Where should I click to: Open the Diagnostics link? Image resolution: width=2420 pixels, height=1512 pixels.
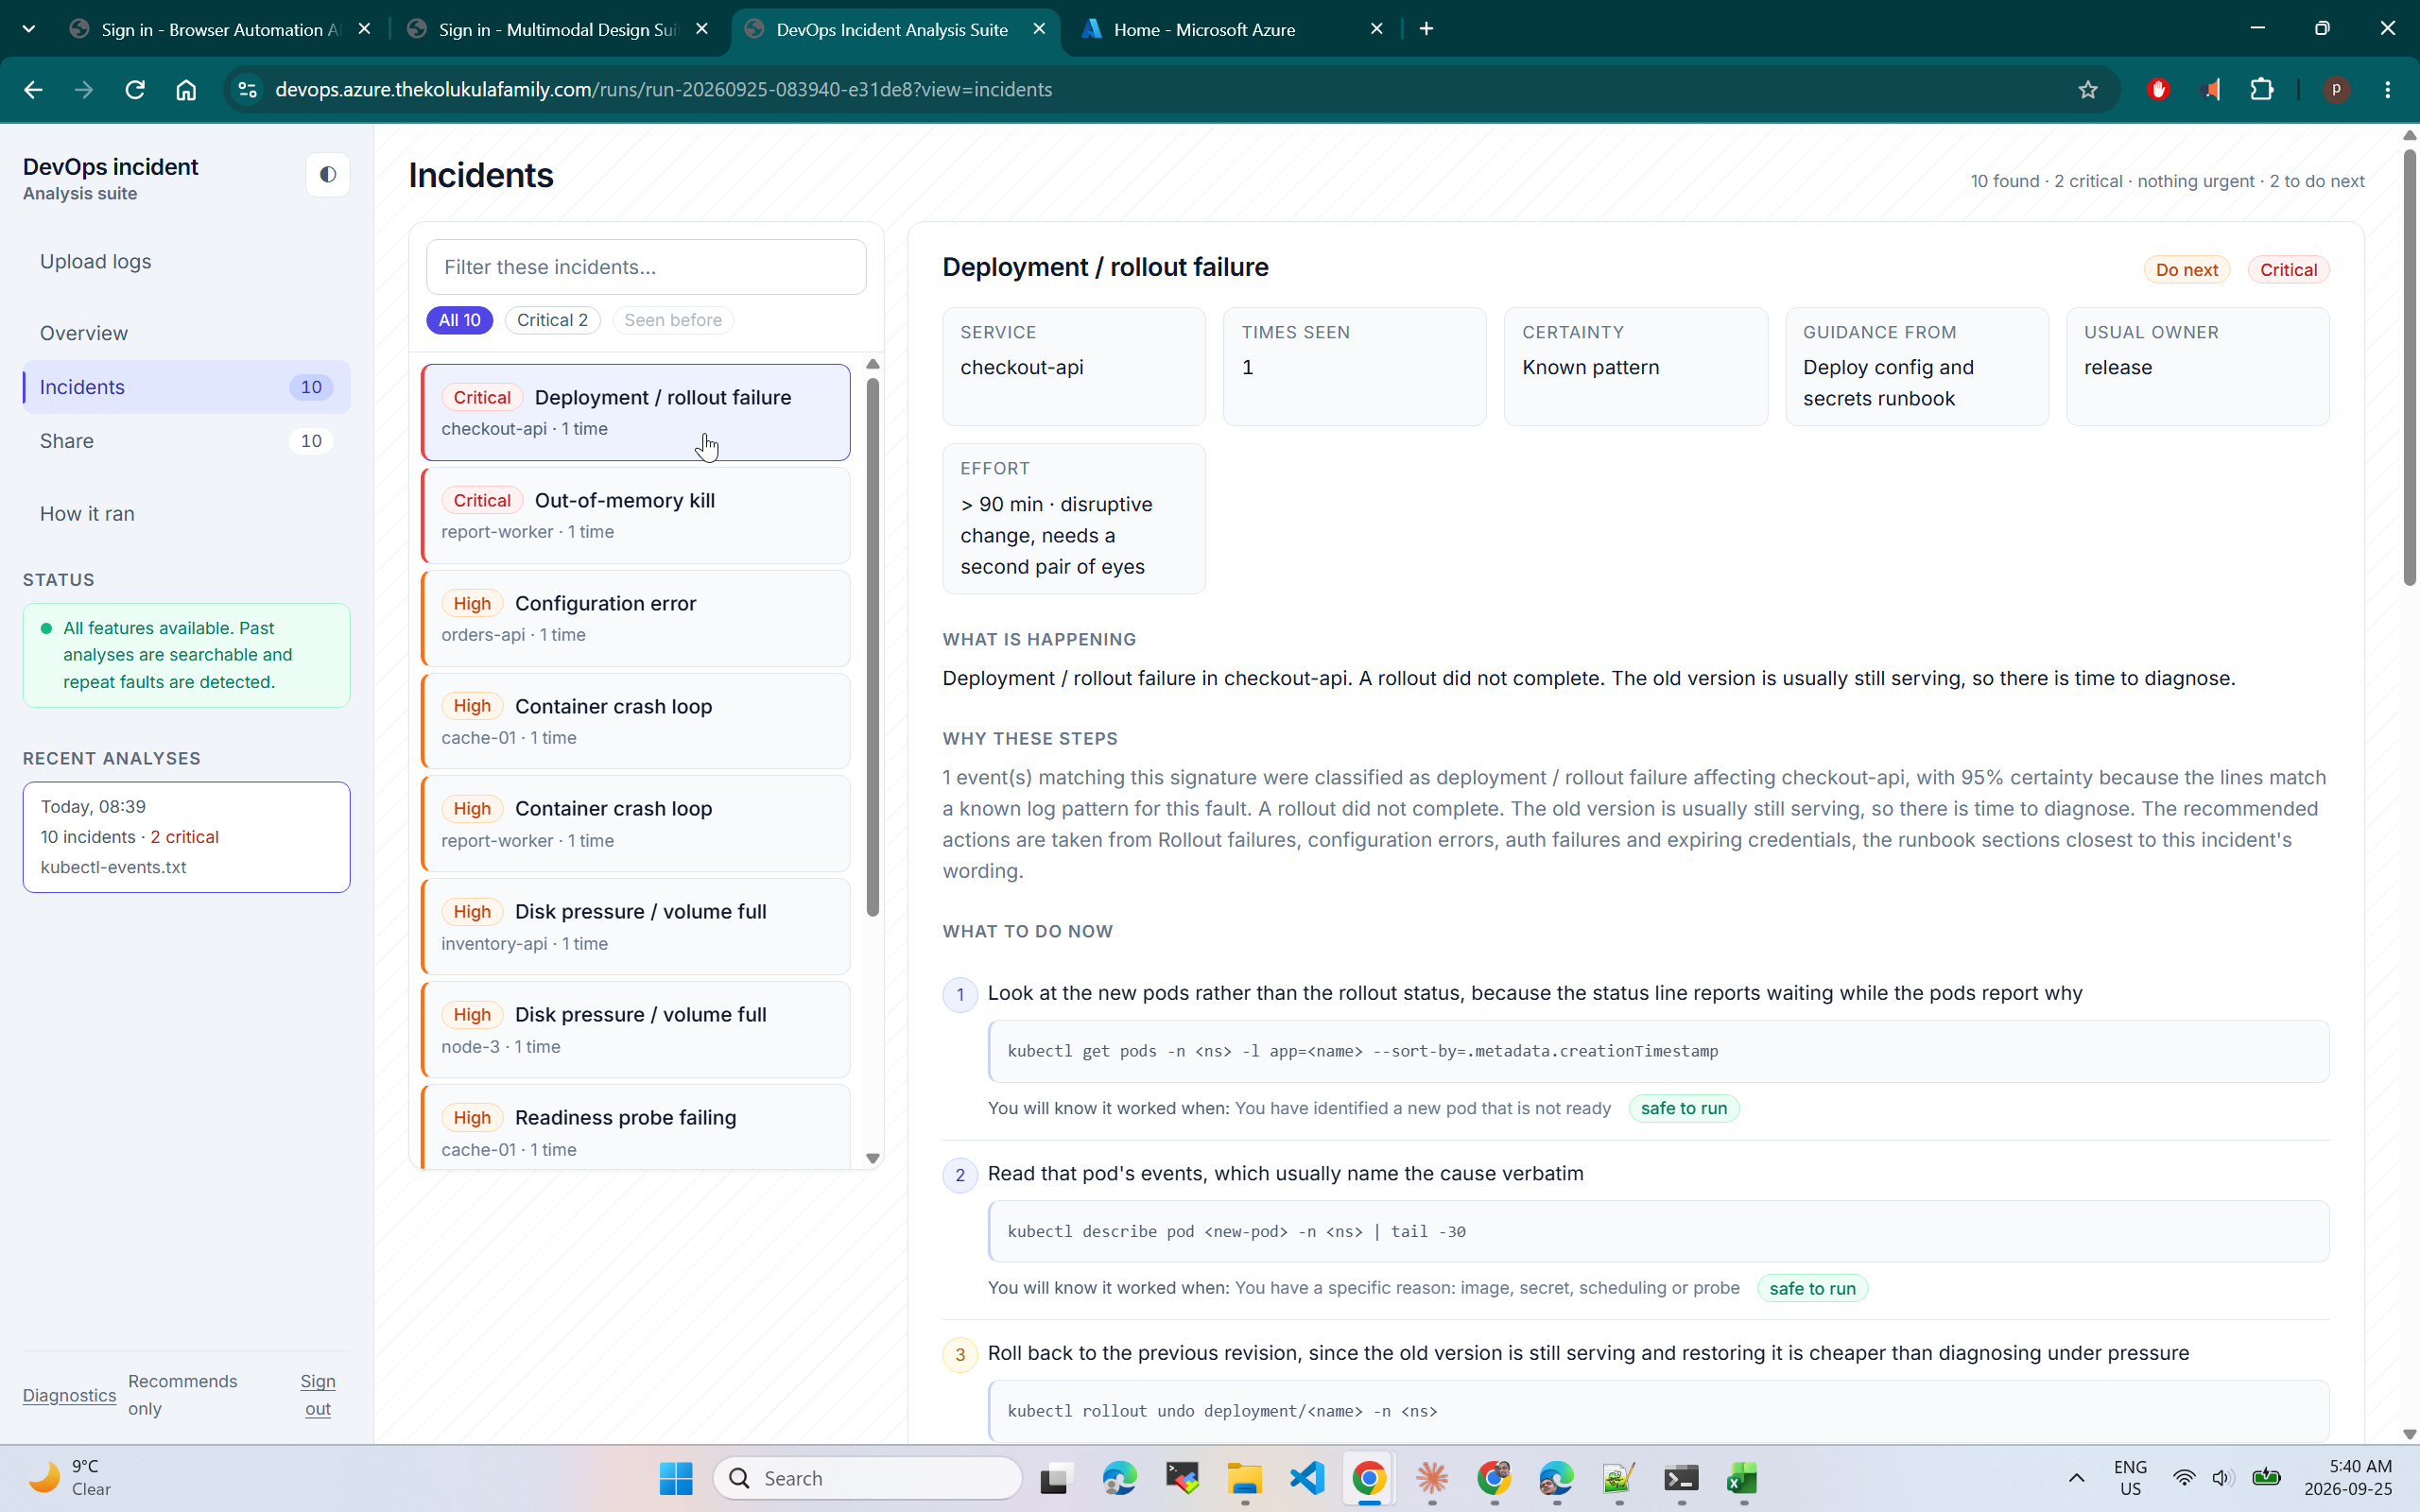coord(69,1395)
